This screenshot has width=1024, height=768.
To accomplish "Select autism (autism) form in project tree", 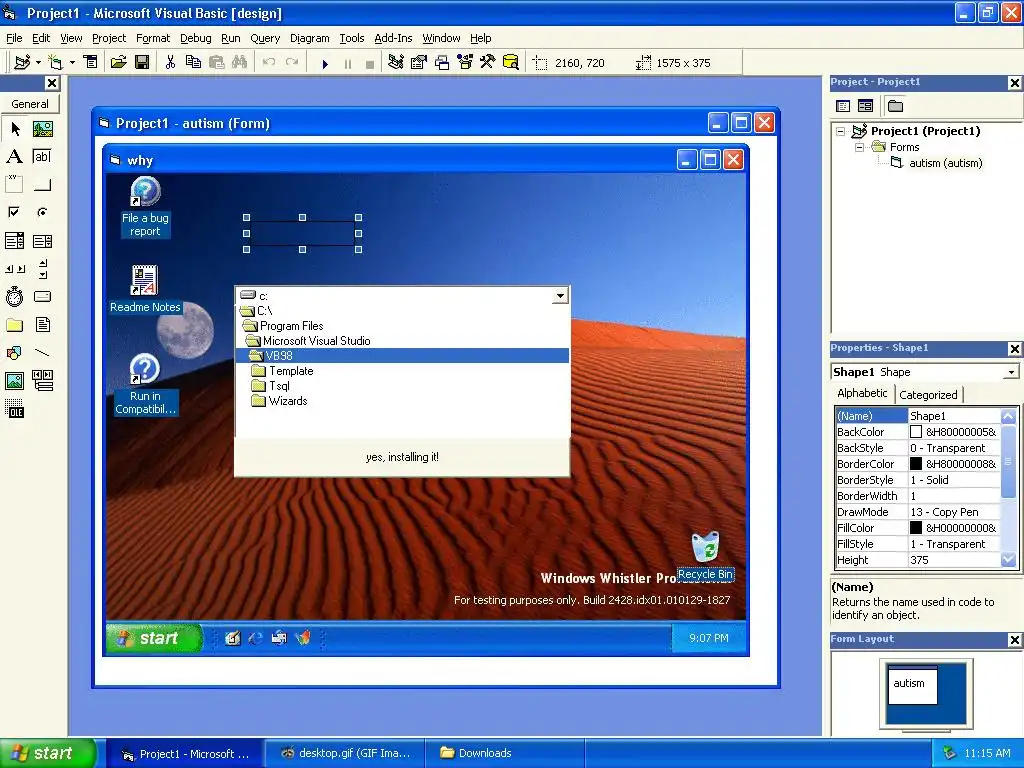I will point(945,163).
